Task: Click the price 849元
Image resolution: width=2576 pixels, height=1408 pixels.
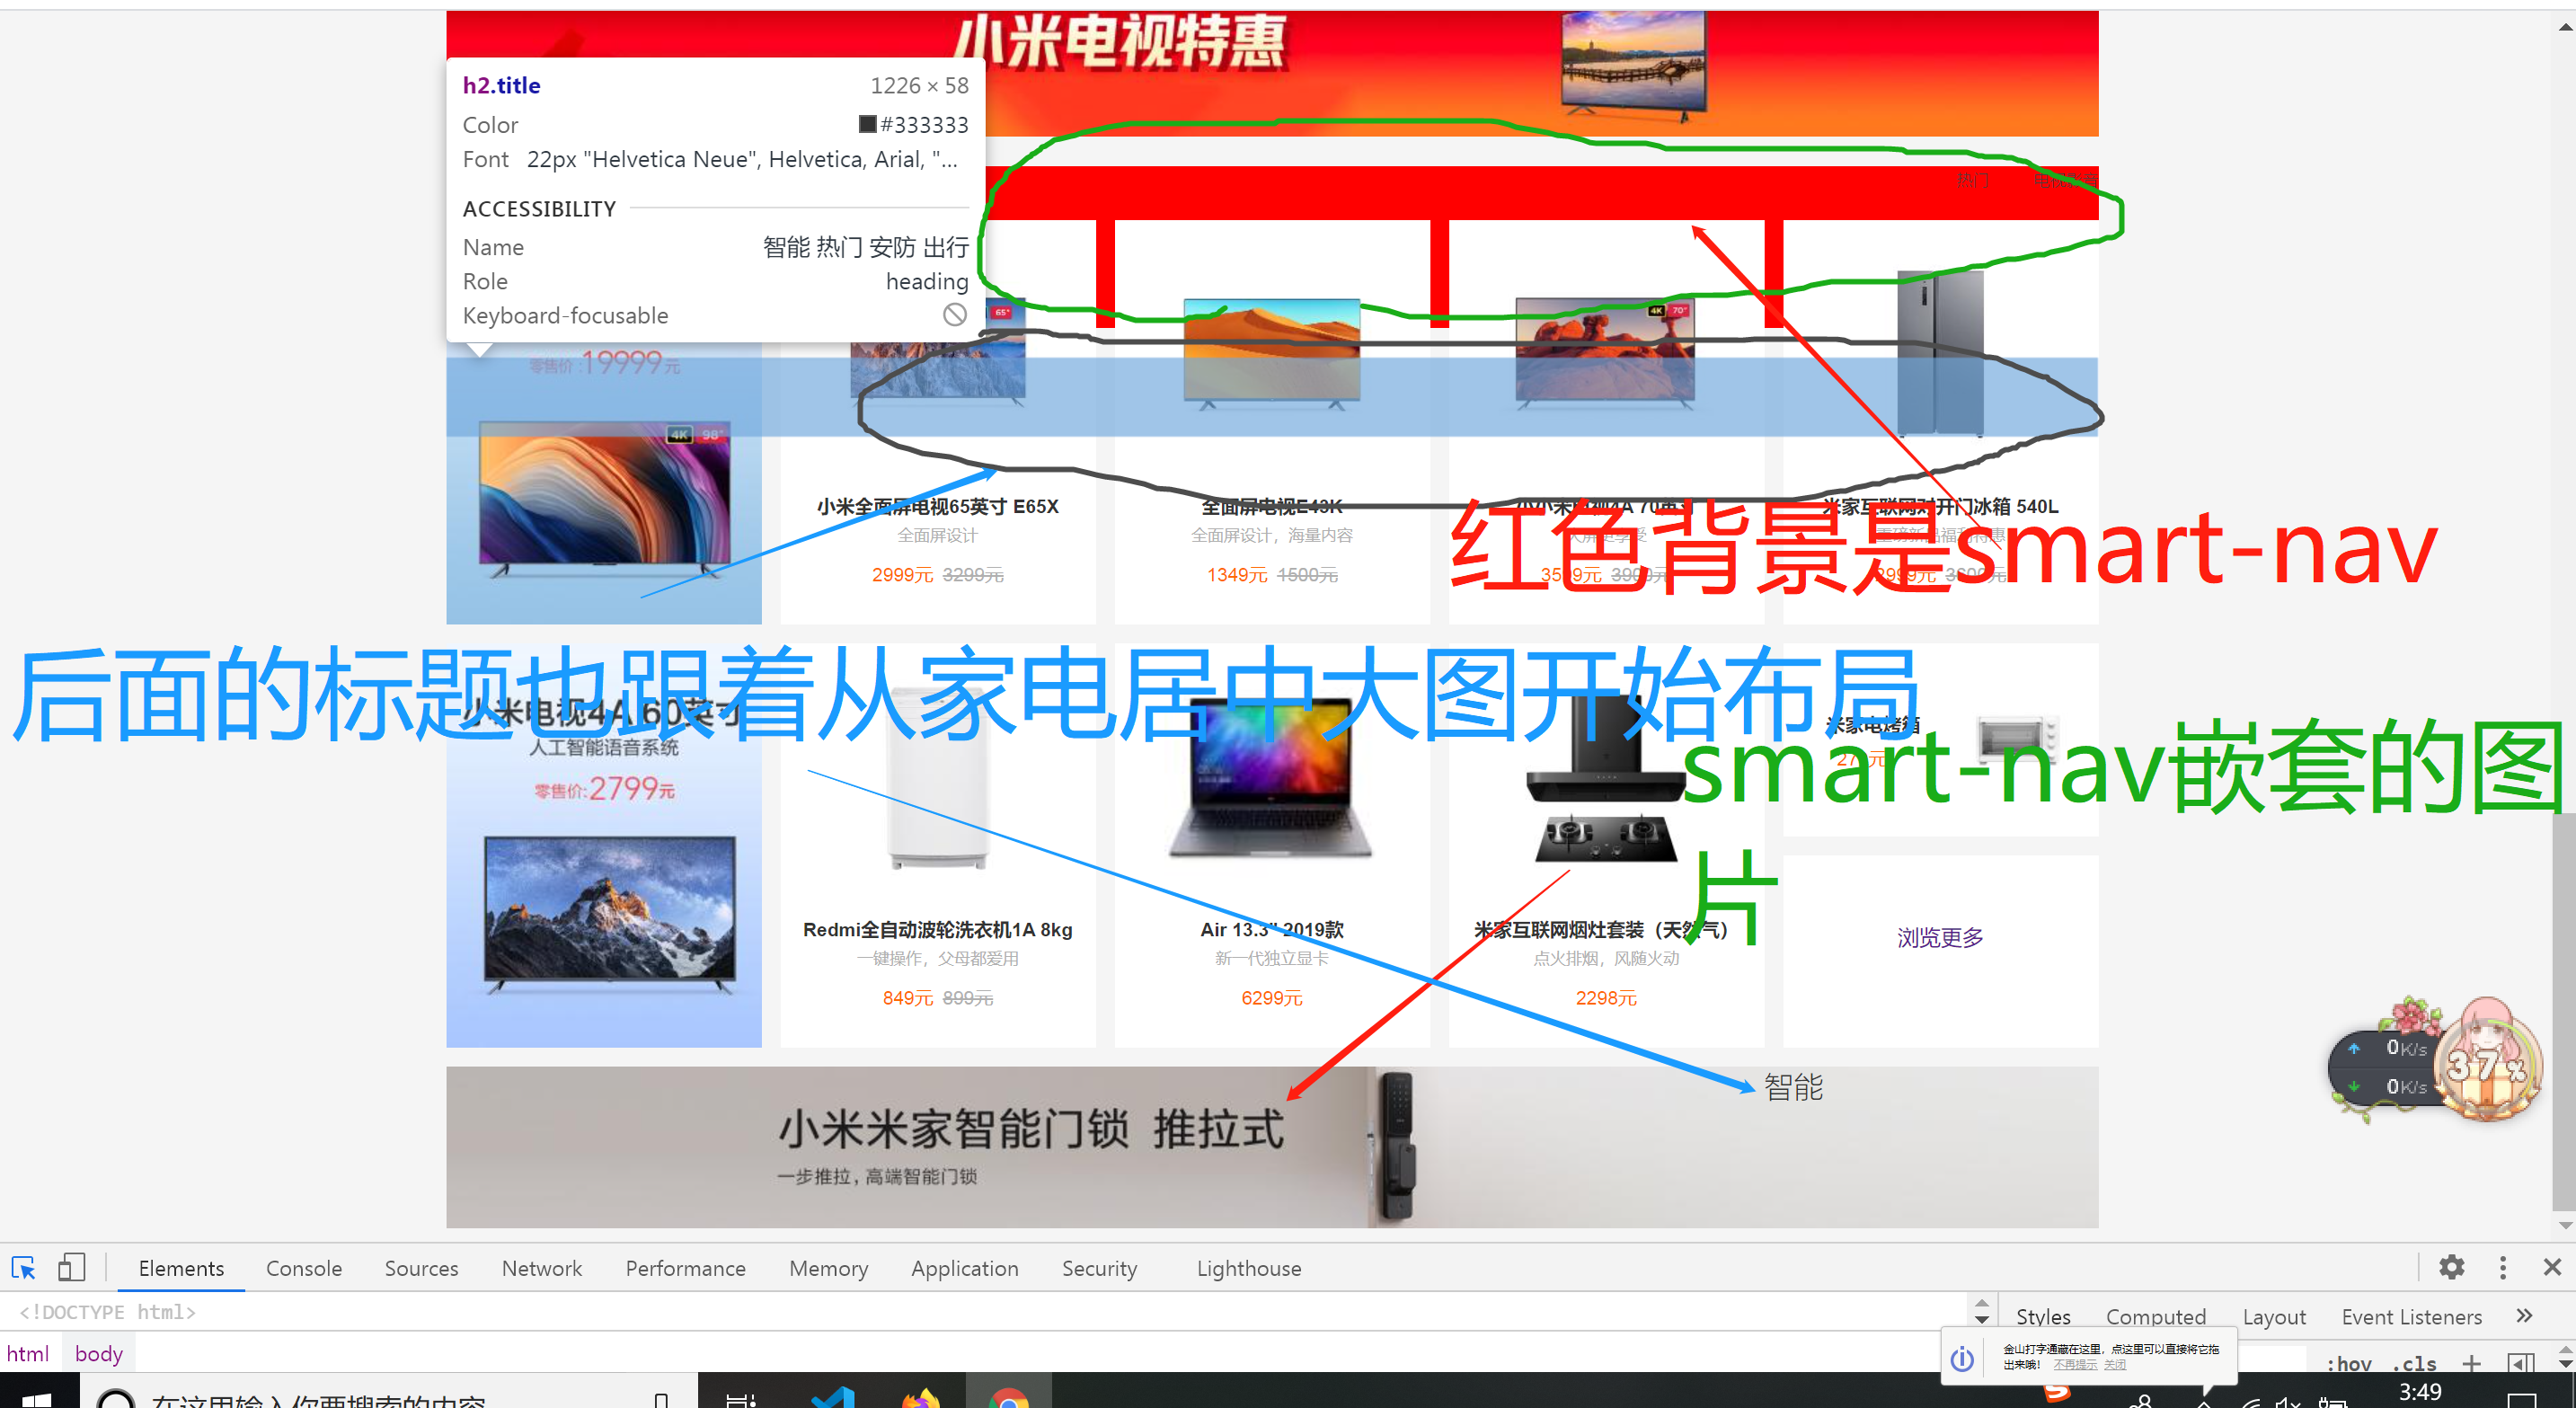Action: tap(907, 997)
